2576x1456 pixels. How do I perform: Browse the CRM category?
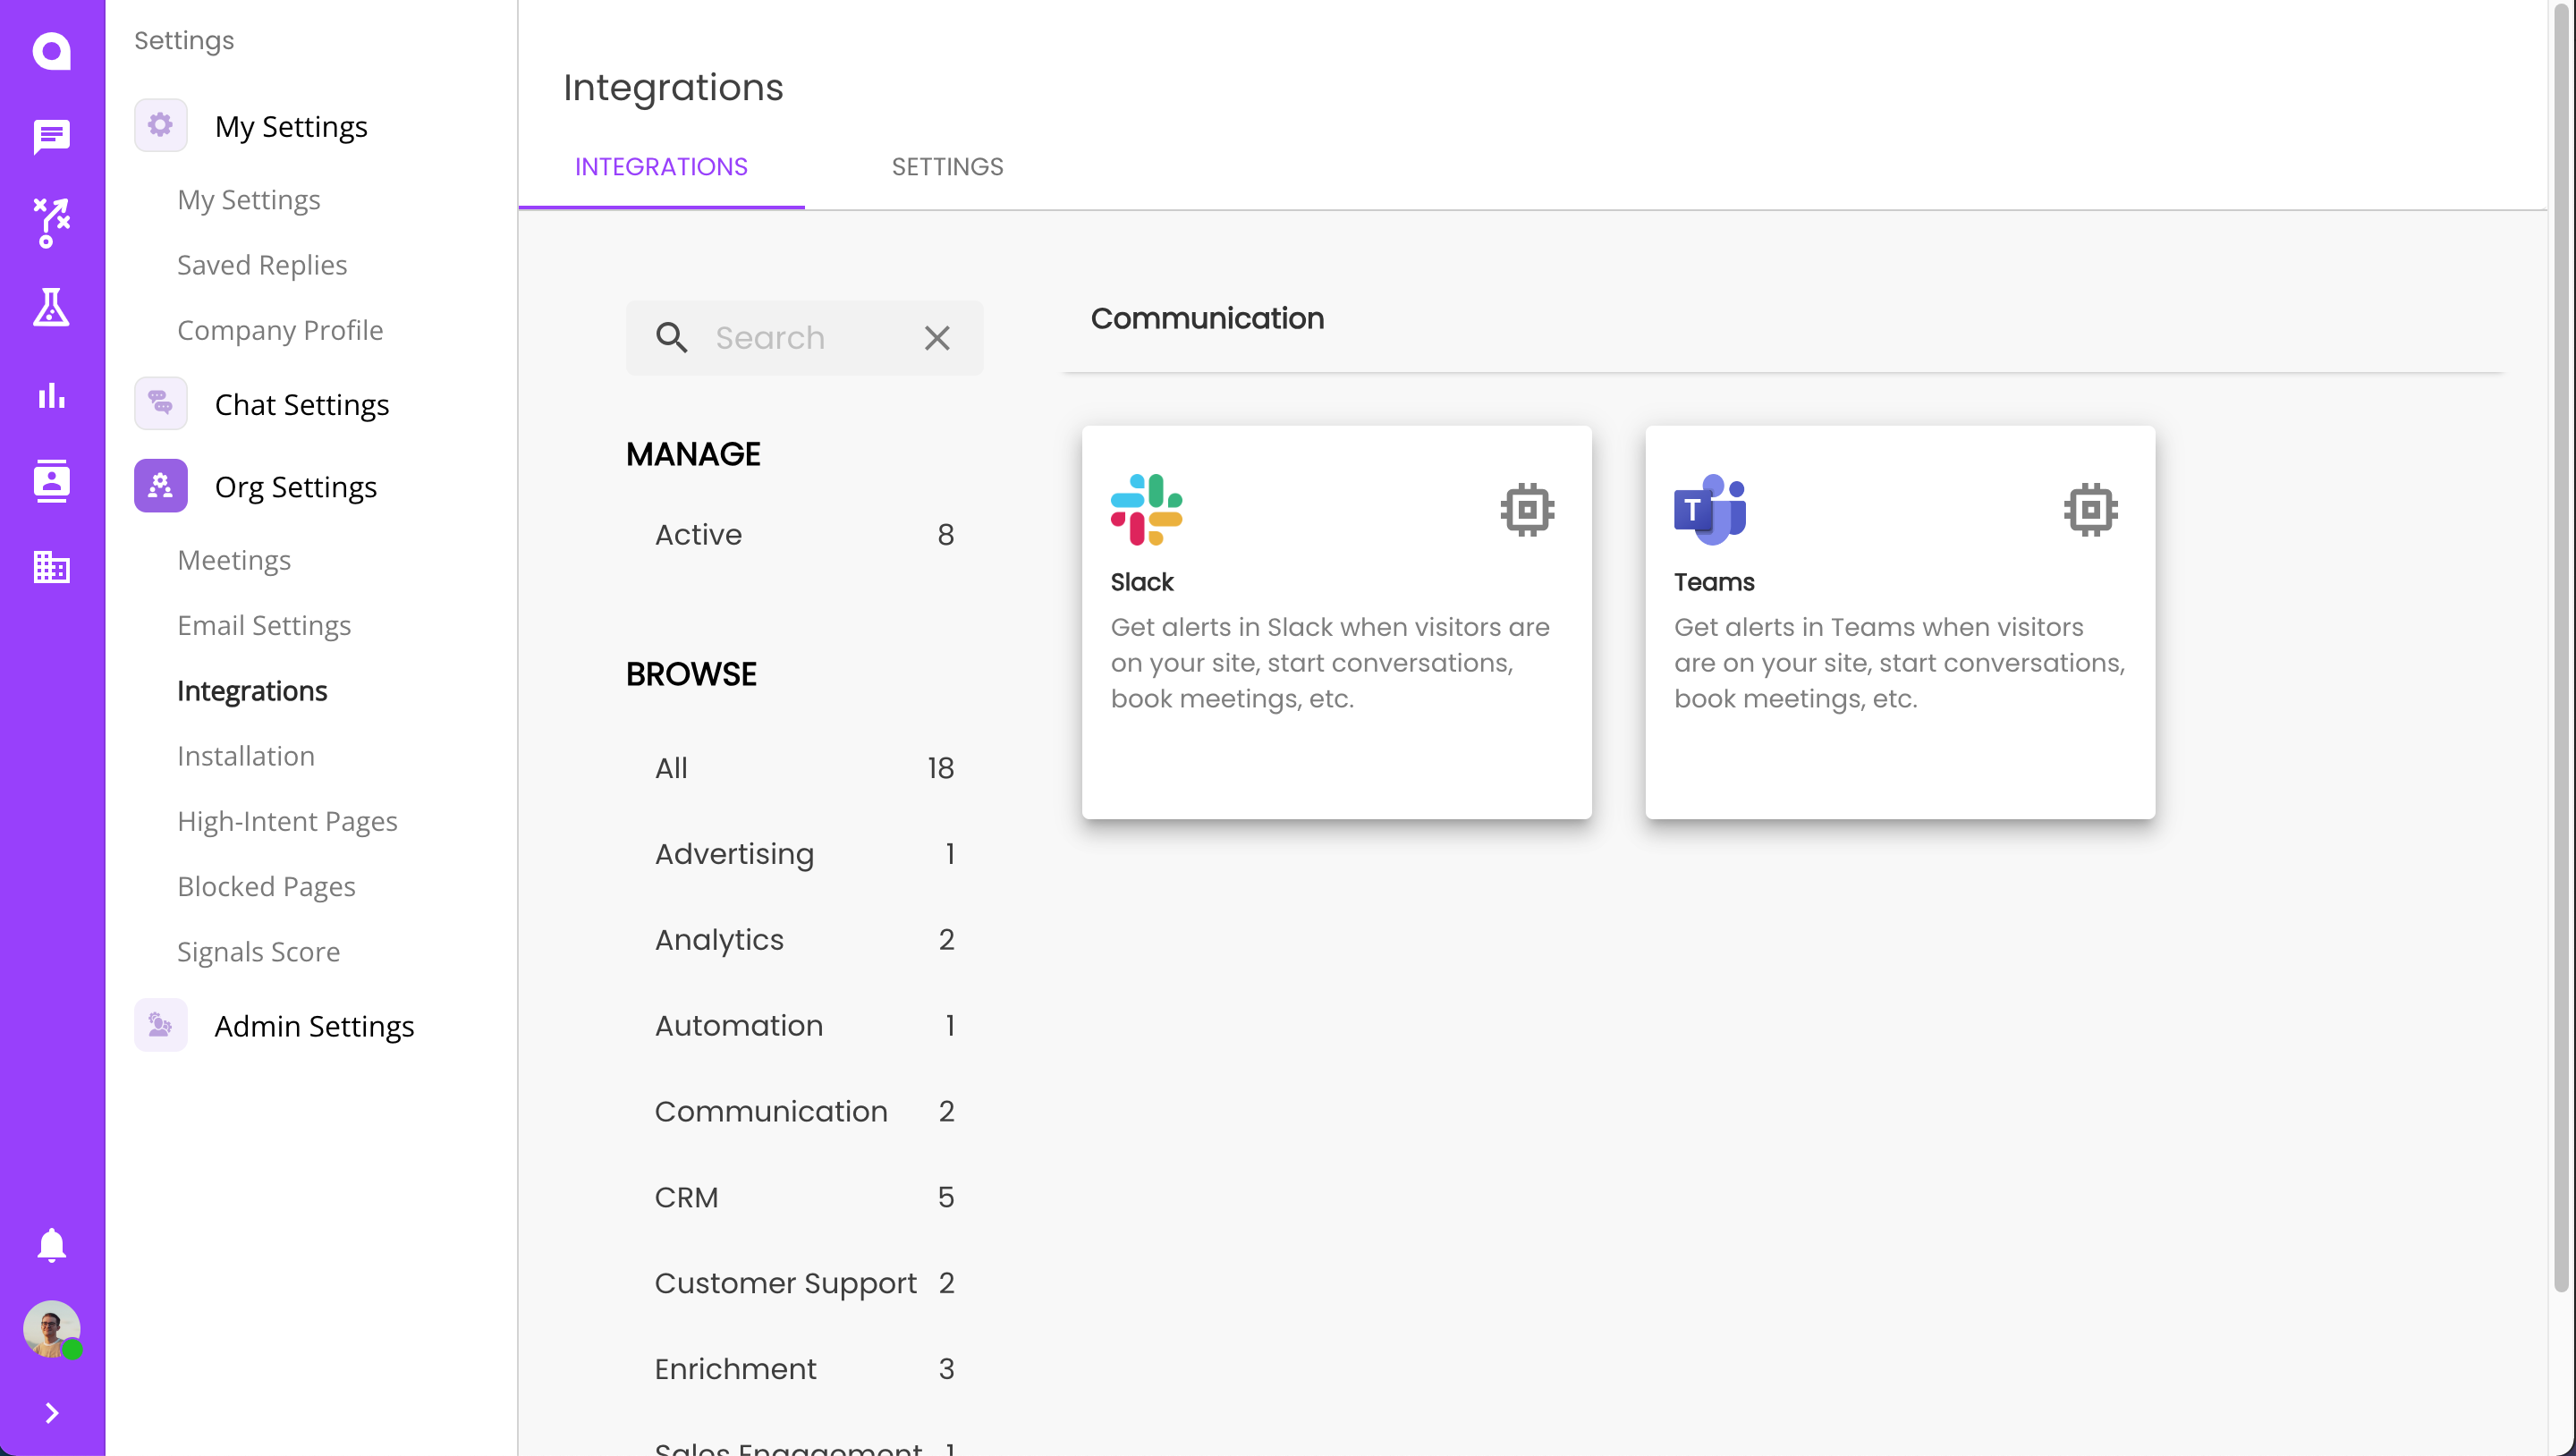(805, 1197)
